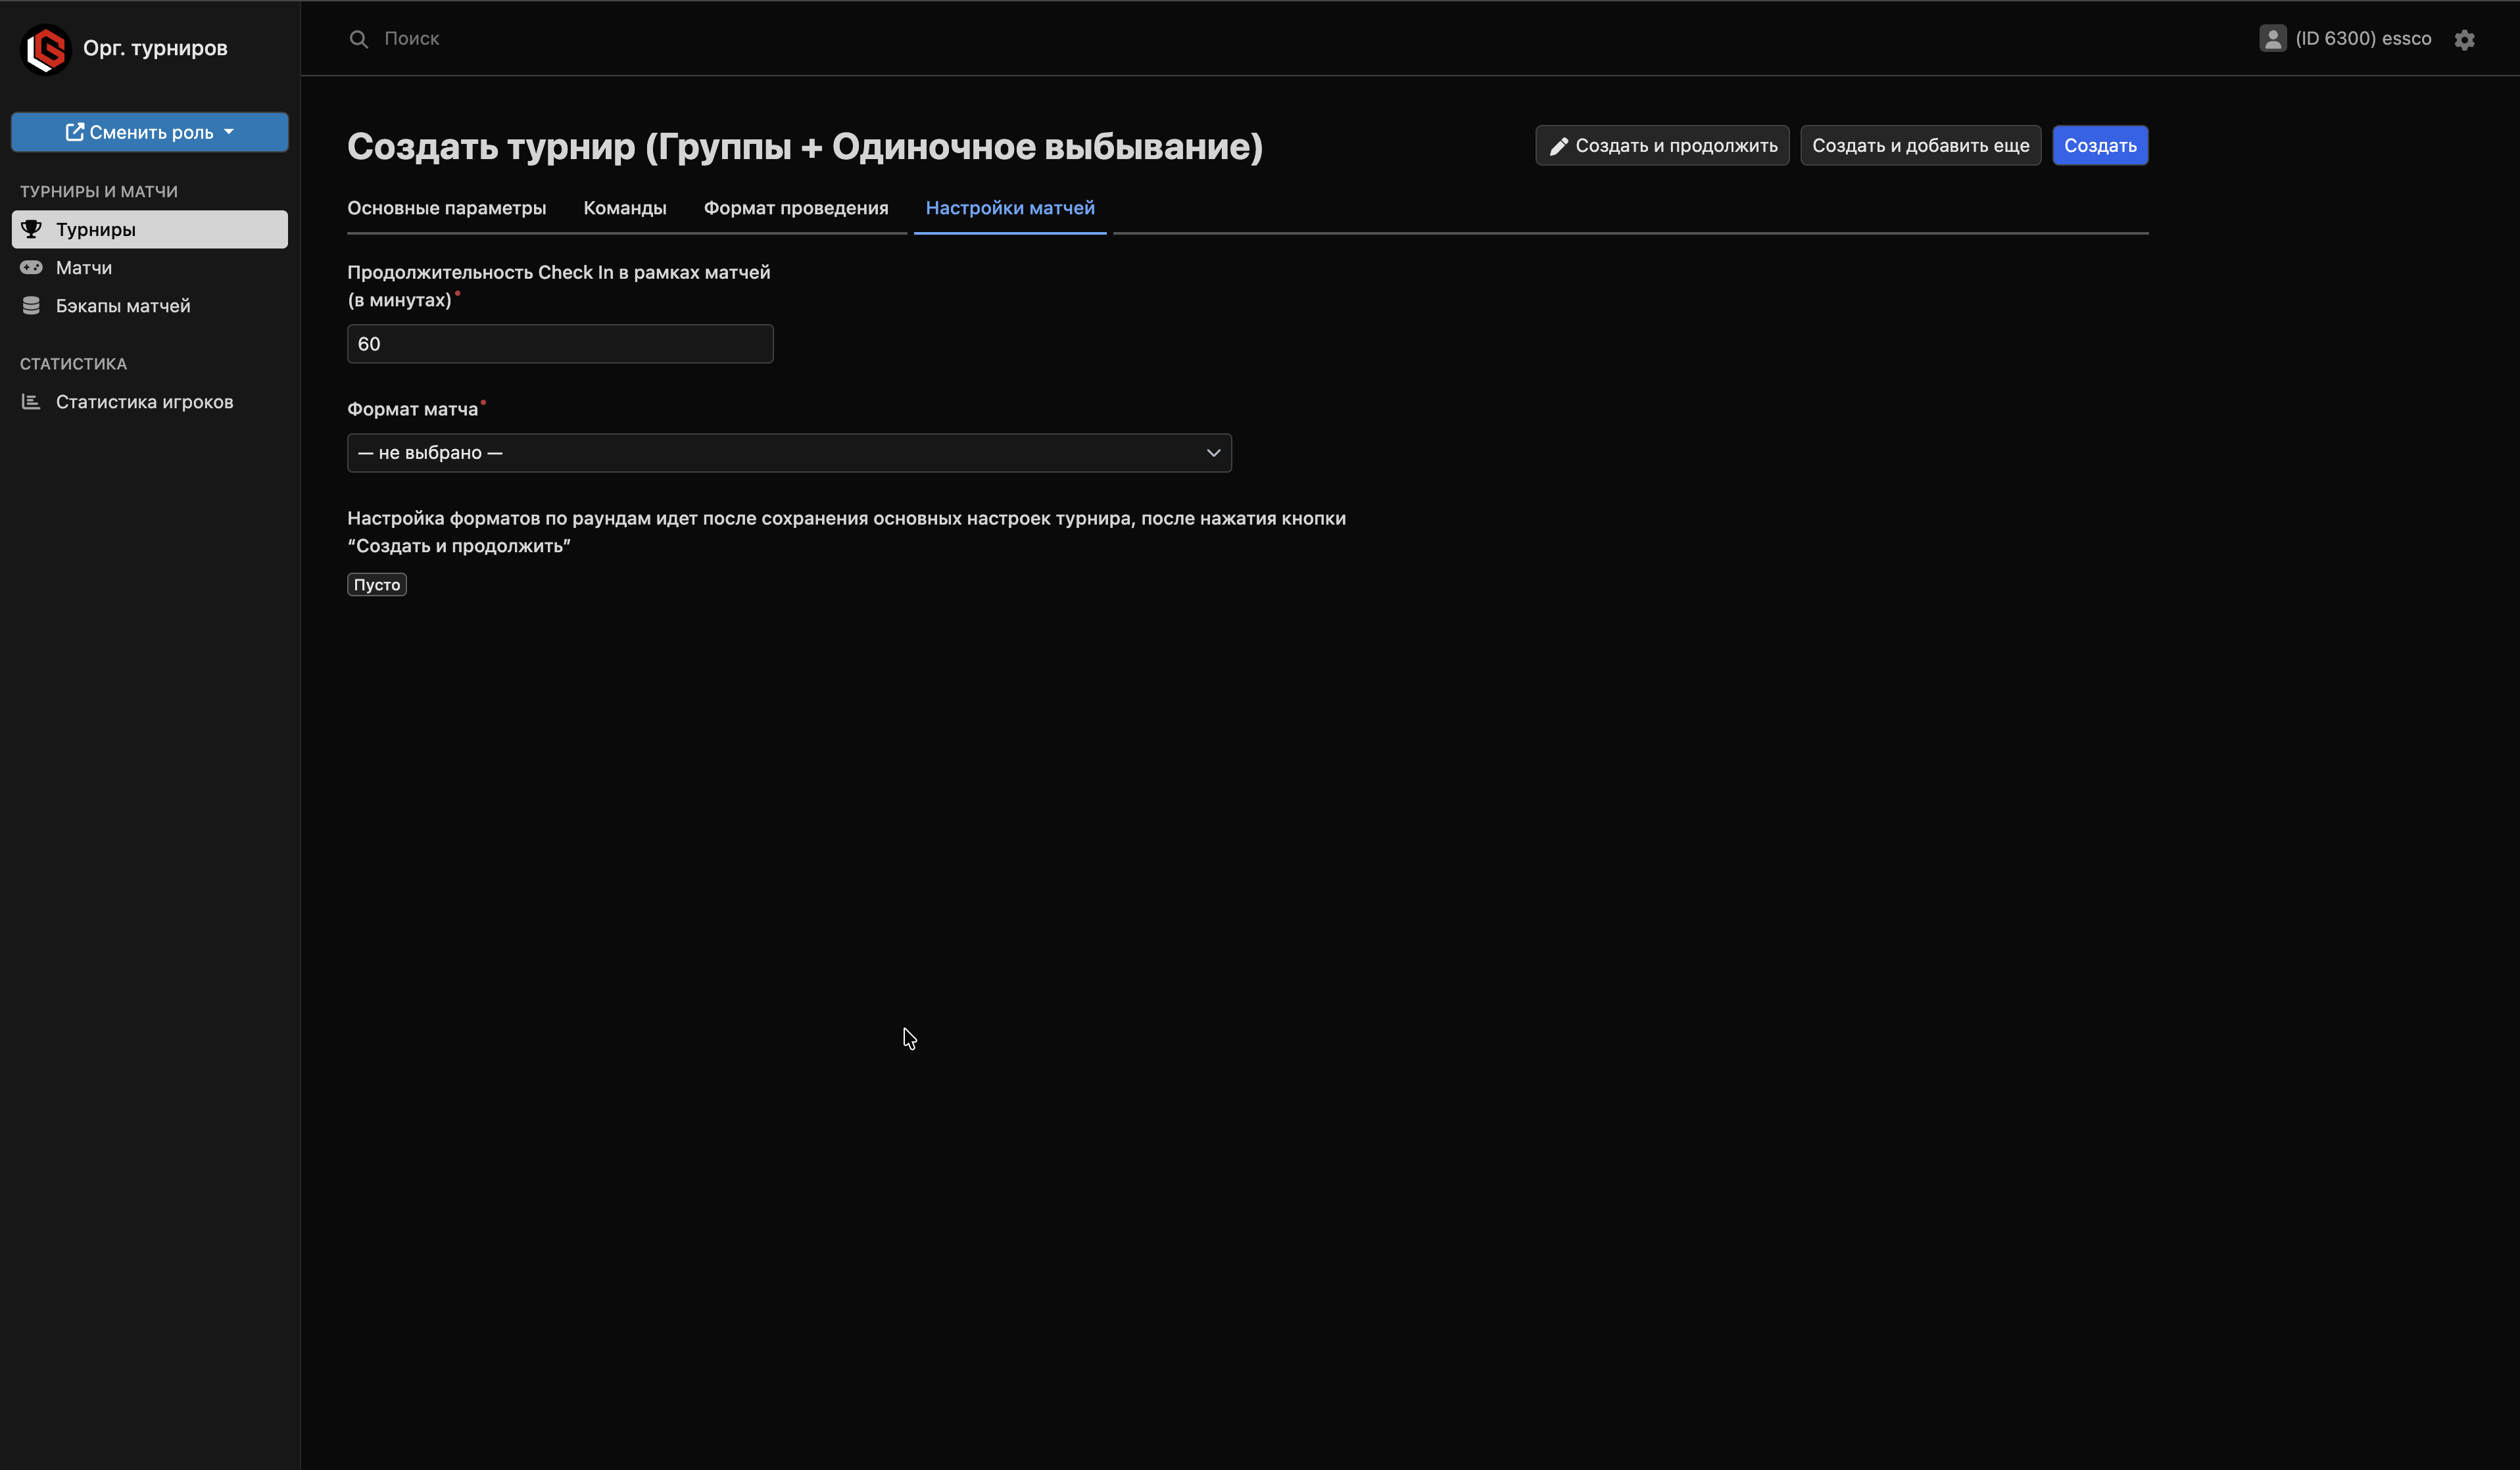This screenshot has height=1470, width=2520.
Task: Click the gamepad icon next to Матчи
Action: (32, 267)
